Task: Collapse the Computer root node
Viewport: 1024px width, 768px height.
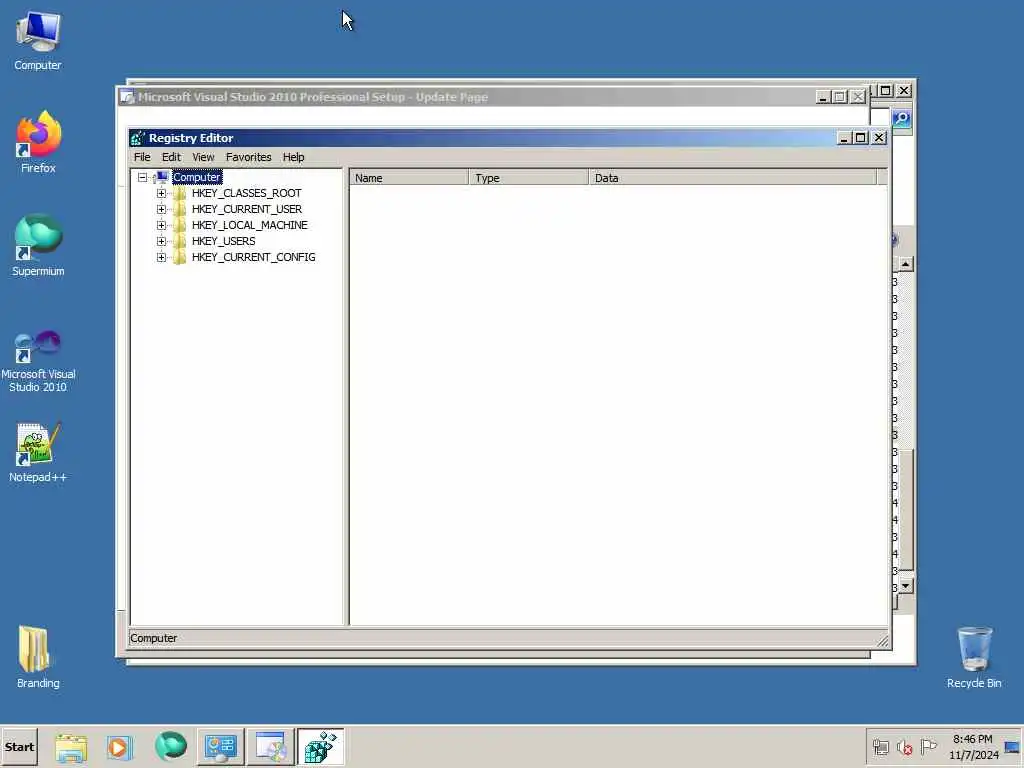Action: tap(142, 178)
